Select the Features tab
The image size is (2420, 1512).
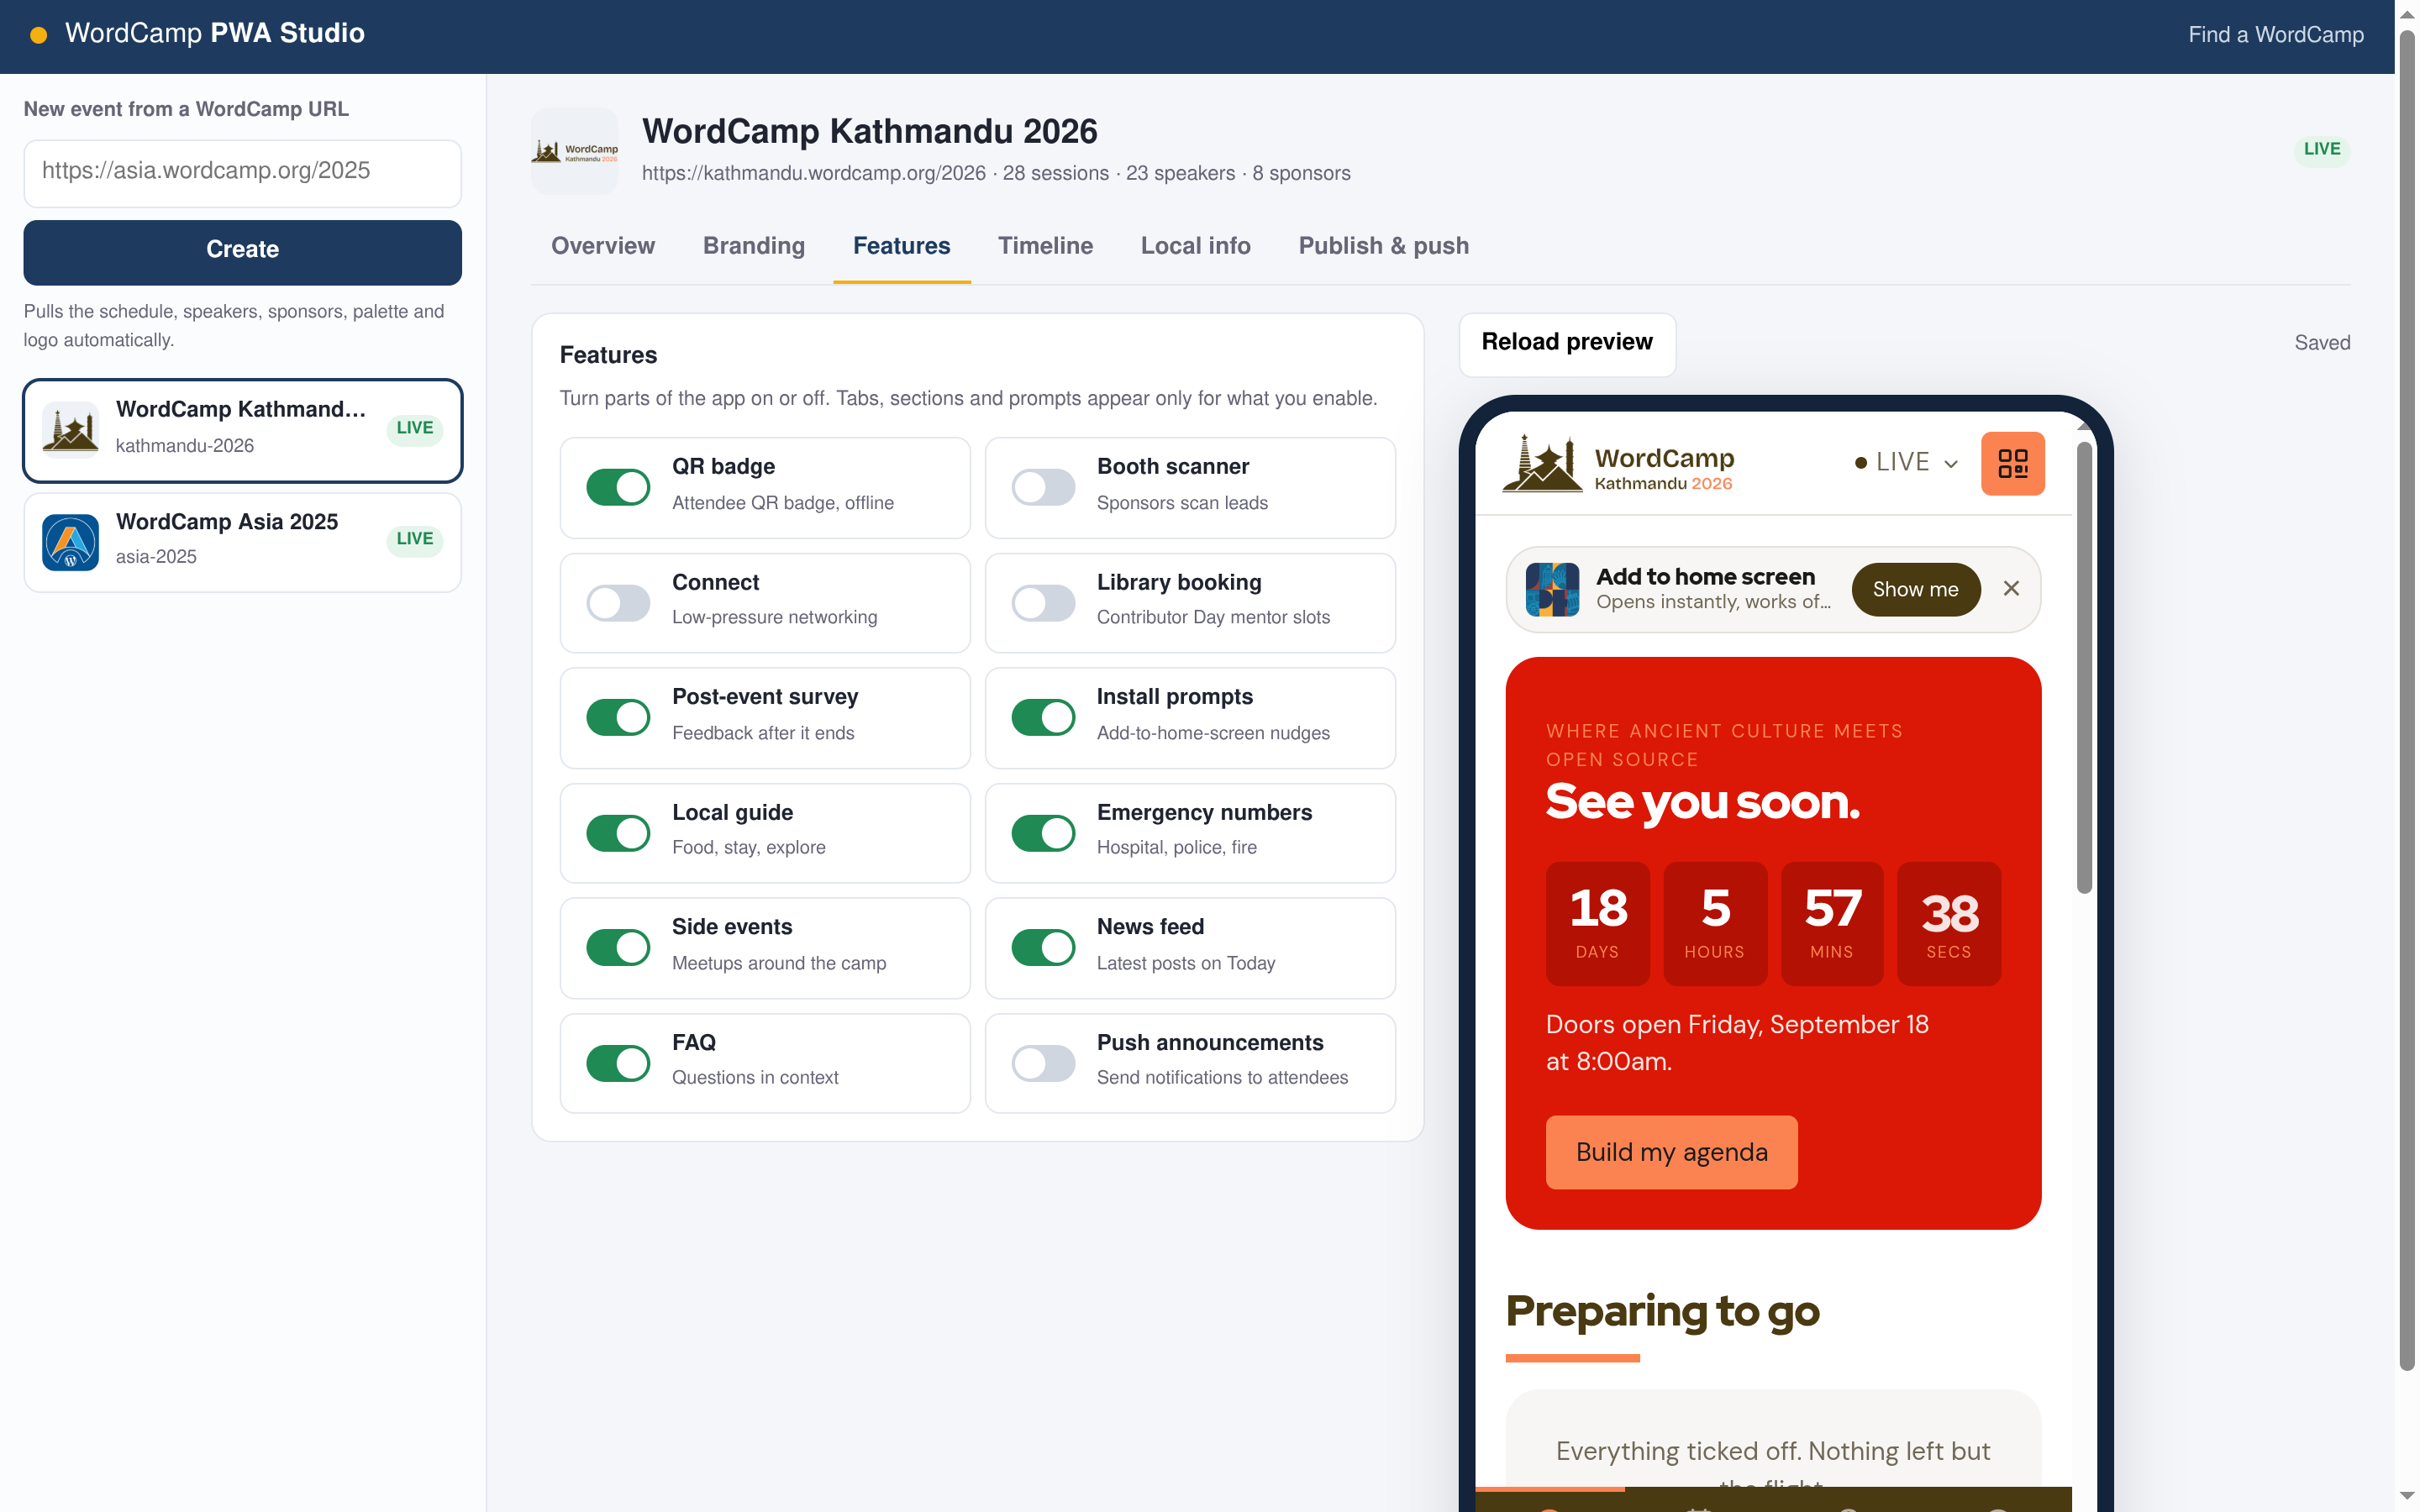click(x=901, y=246)
